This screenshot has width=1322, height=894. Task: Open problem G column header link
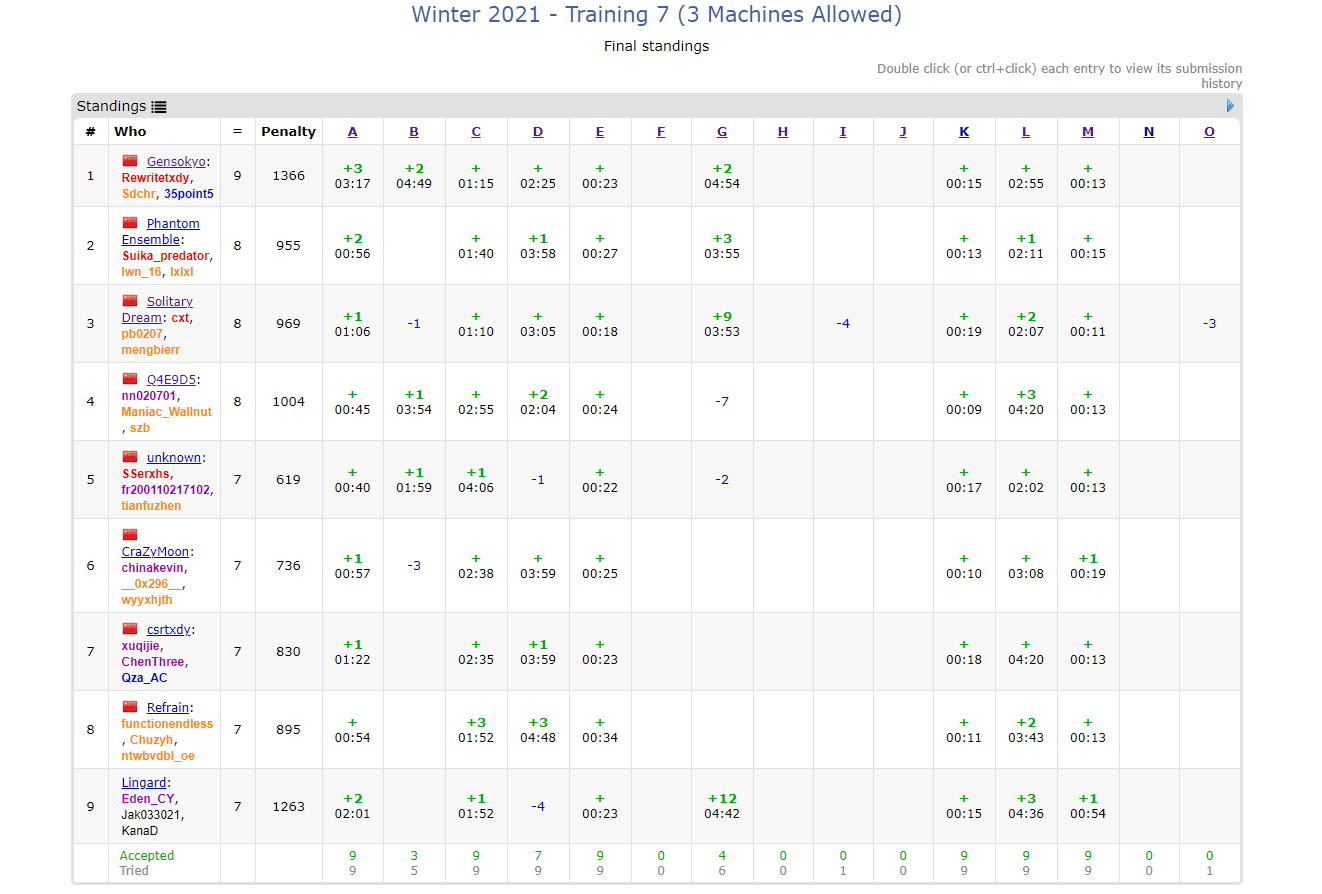click(722, 132)
